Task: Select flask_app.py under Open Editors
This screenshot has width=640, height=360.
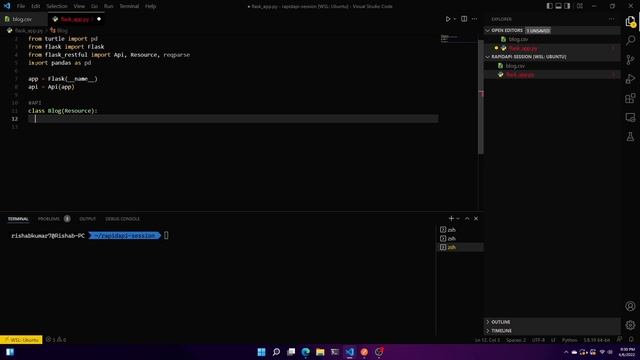Action: point(553,48)
